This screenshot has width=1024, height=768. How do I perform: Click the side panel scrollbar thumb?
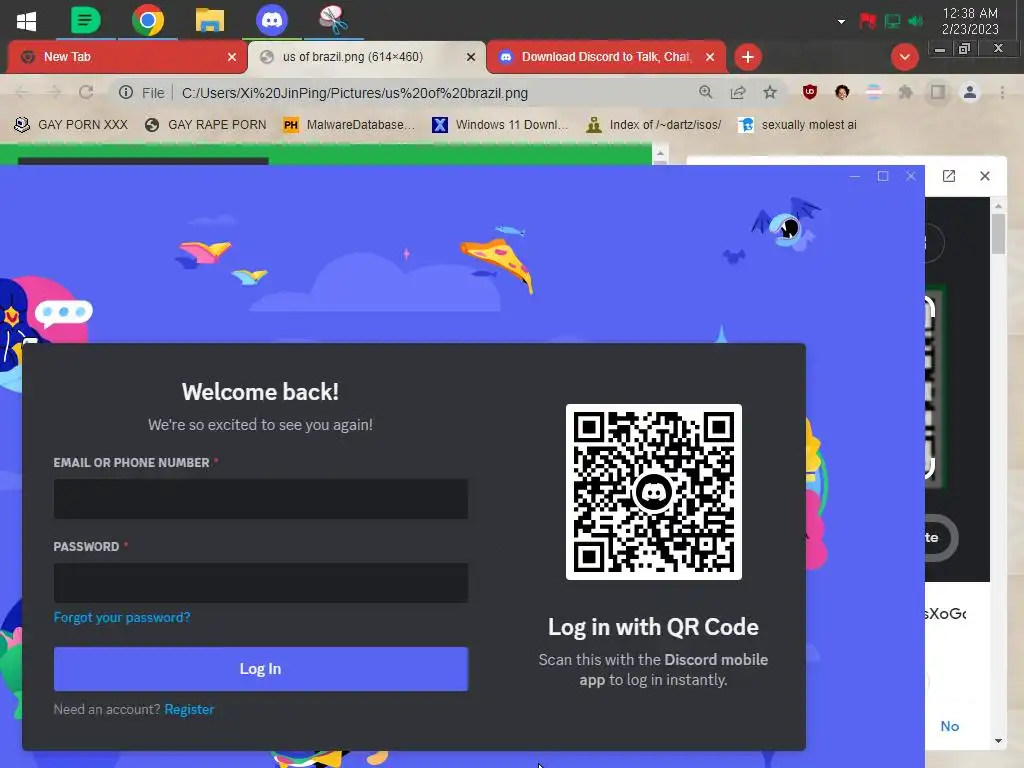click(x=998, y=234)
